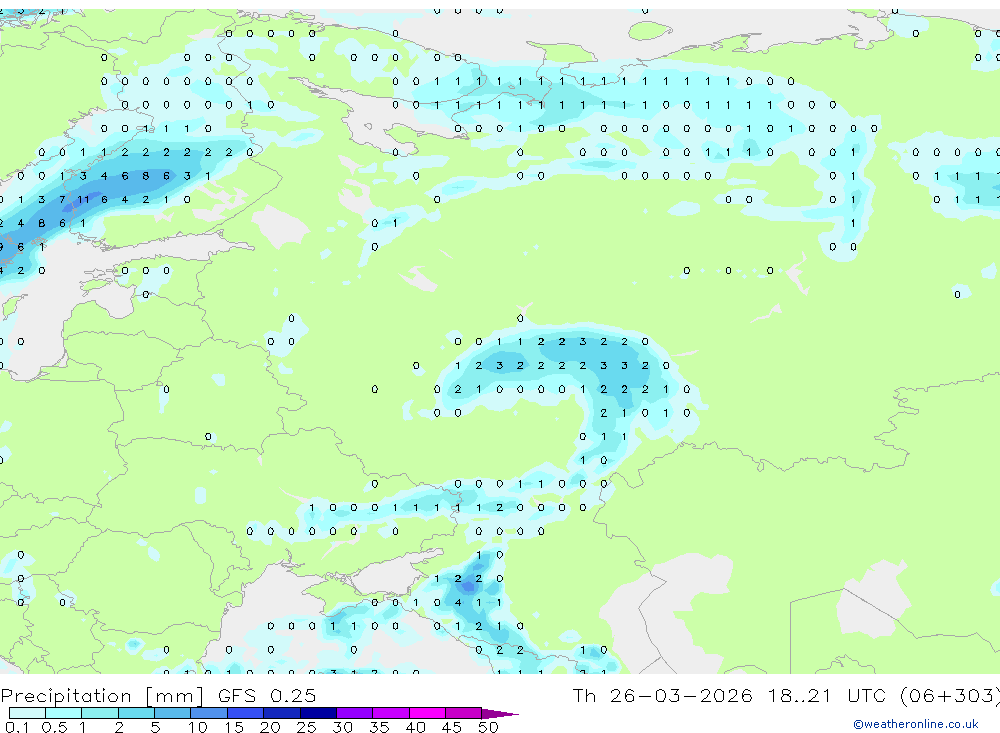
Task: Click the legend label '0.5'
Action: click(x=54, y=727)
